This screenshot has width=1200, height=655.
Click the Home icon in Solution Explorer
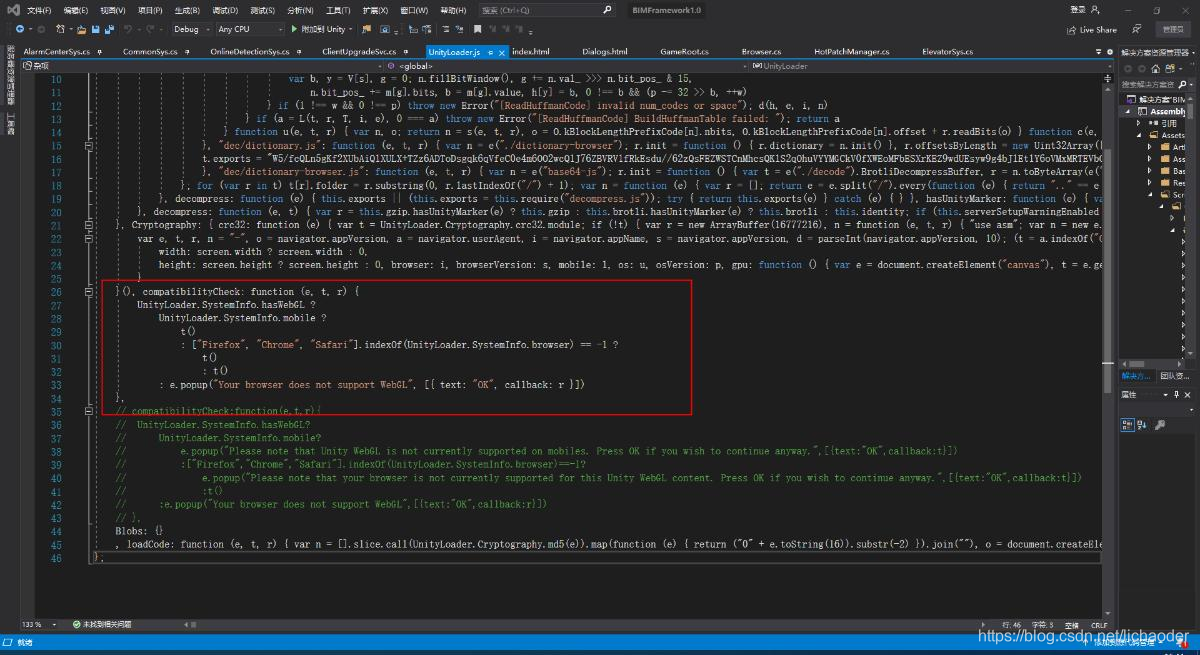pyautogui.click(x=1156, y=68)
